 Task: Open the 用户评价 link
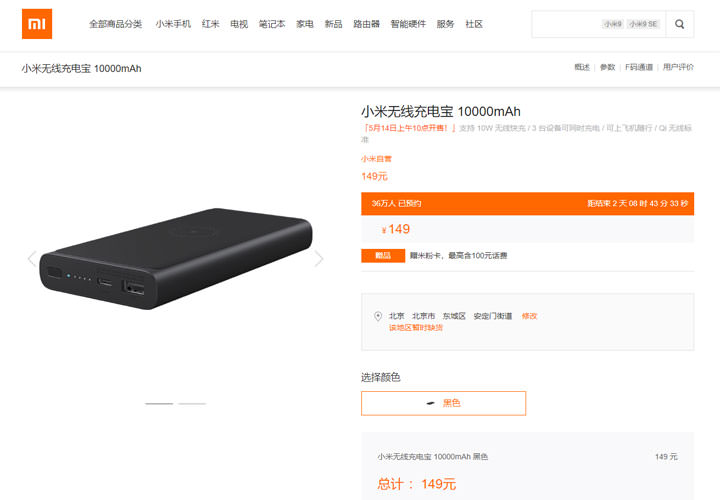pos(678,67)
